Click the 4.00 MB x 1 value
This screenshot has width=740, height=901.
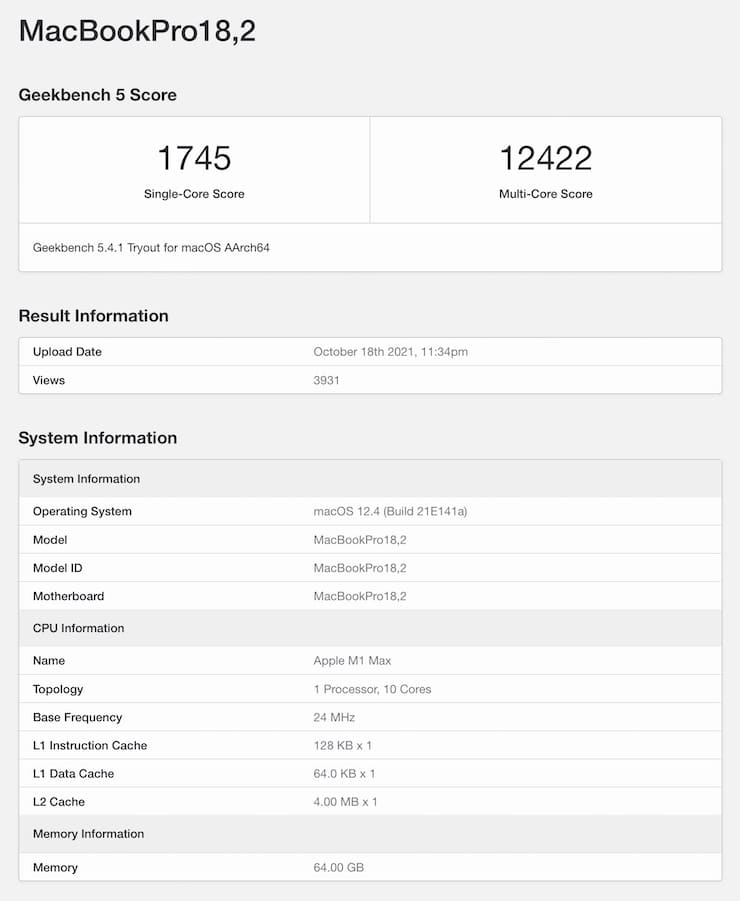345,802
